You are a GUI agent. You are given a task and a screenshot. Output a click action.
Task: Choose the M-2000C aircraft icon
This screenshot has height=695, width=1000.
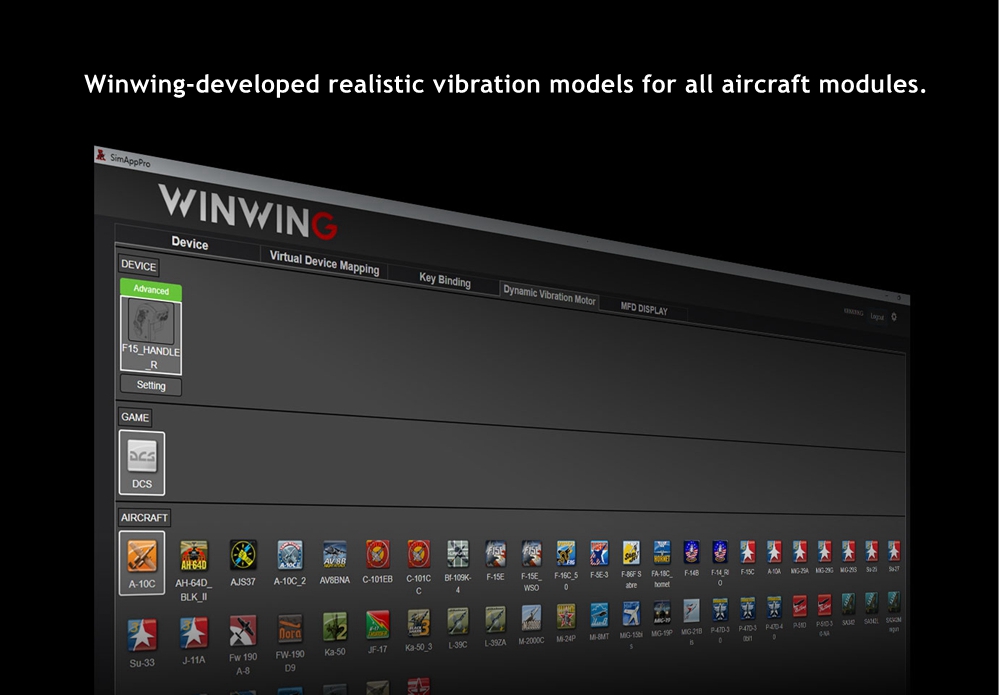531,617
